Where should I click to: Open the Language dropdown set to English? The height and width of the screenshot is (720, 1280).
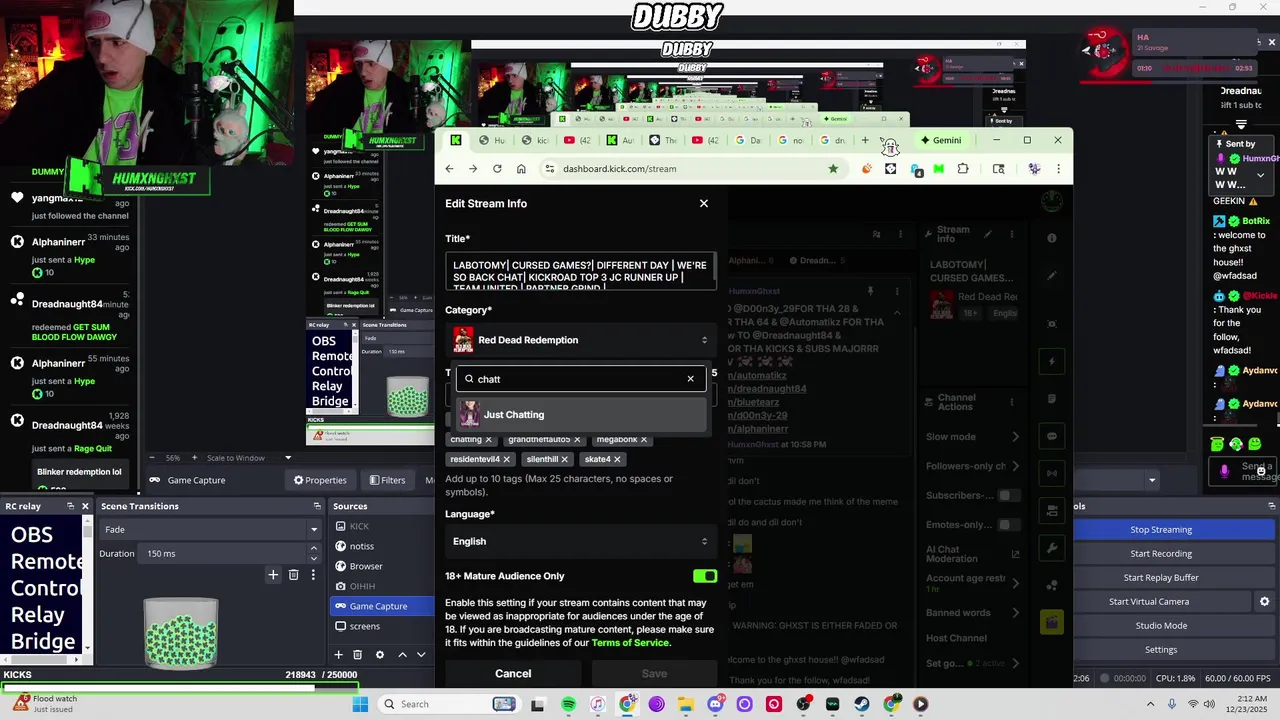[x=581, y=541]
